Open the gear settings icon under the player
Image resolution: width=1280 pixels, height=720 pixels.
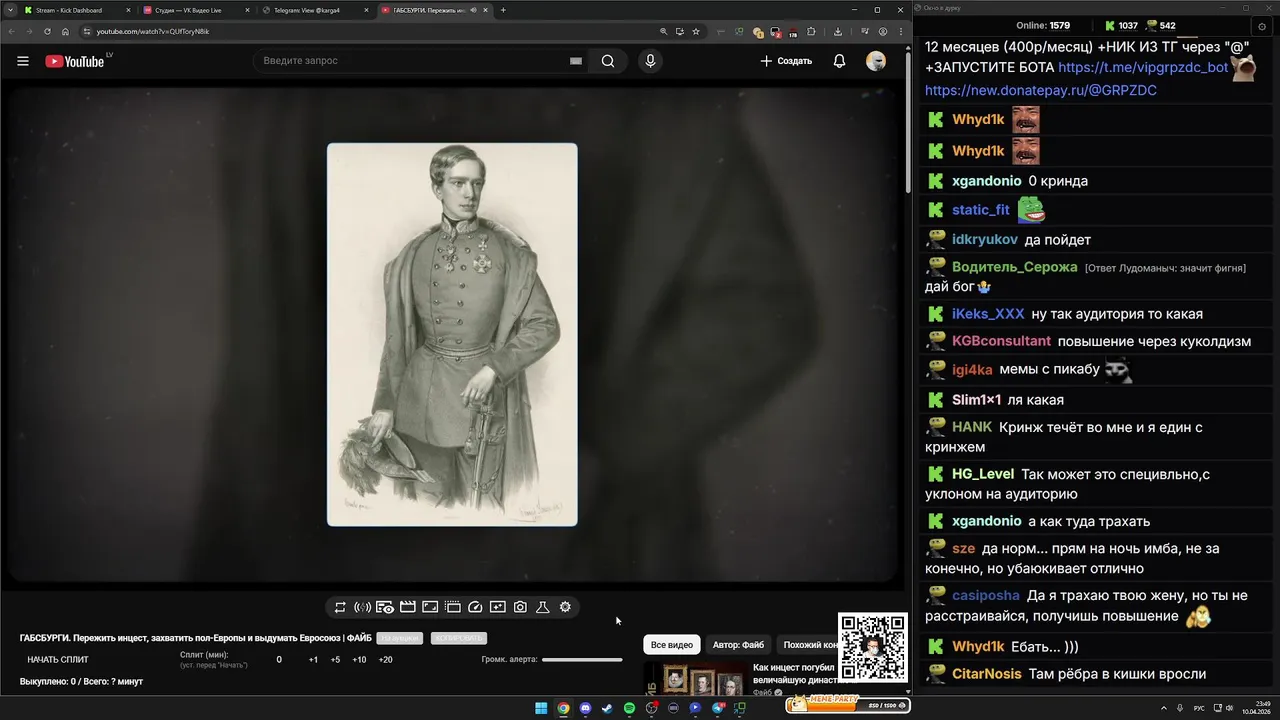(x=565, y=607)
